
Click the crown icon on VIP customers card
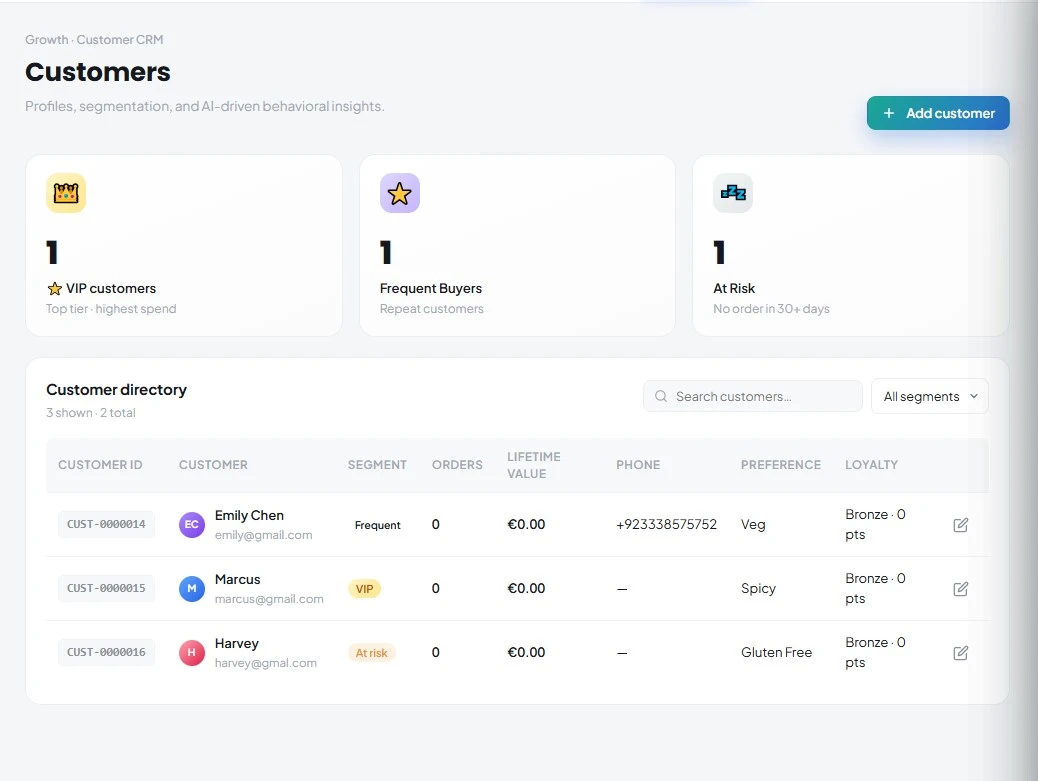click(66, 193)
